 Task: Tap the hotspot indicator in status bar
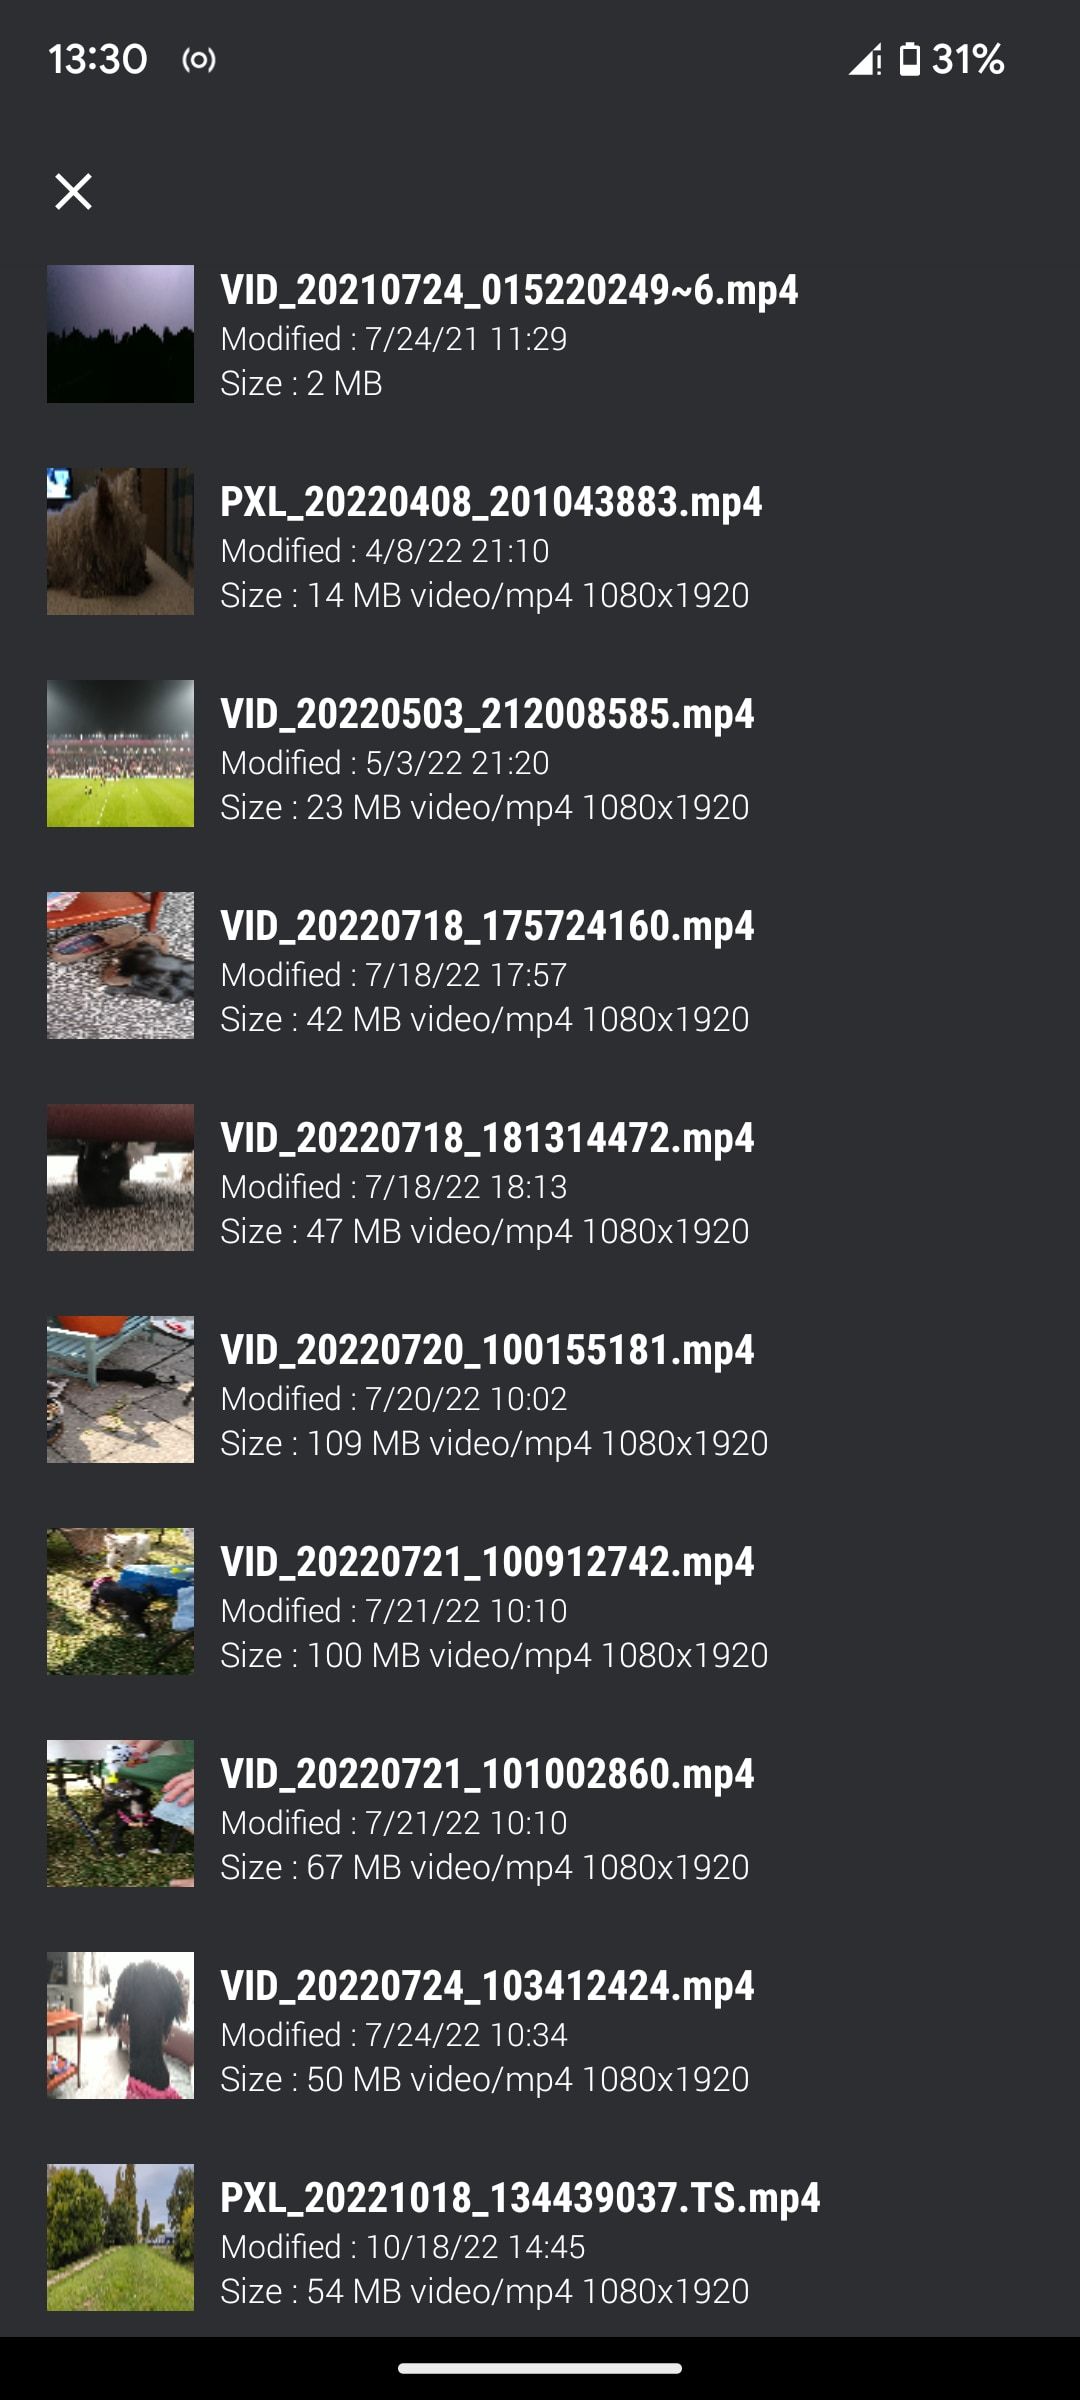point(199,60)
